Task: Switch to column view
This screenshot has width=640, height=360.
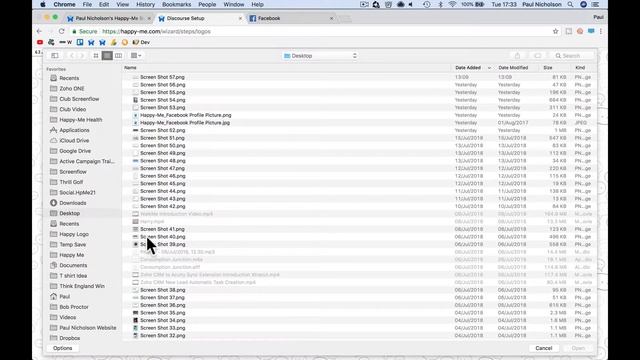Action: pos(118,56)
